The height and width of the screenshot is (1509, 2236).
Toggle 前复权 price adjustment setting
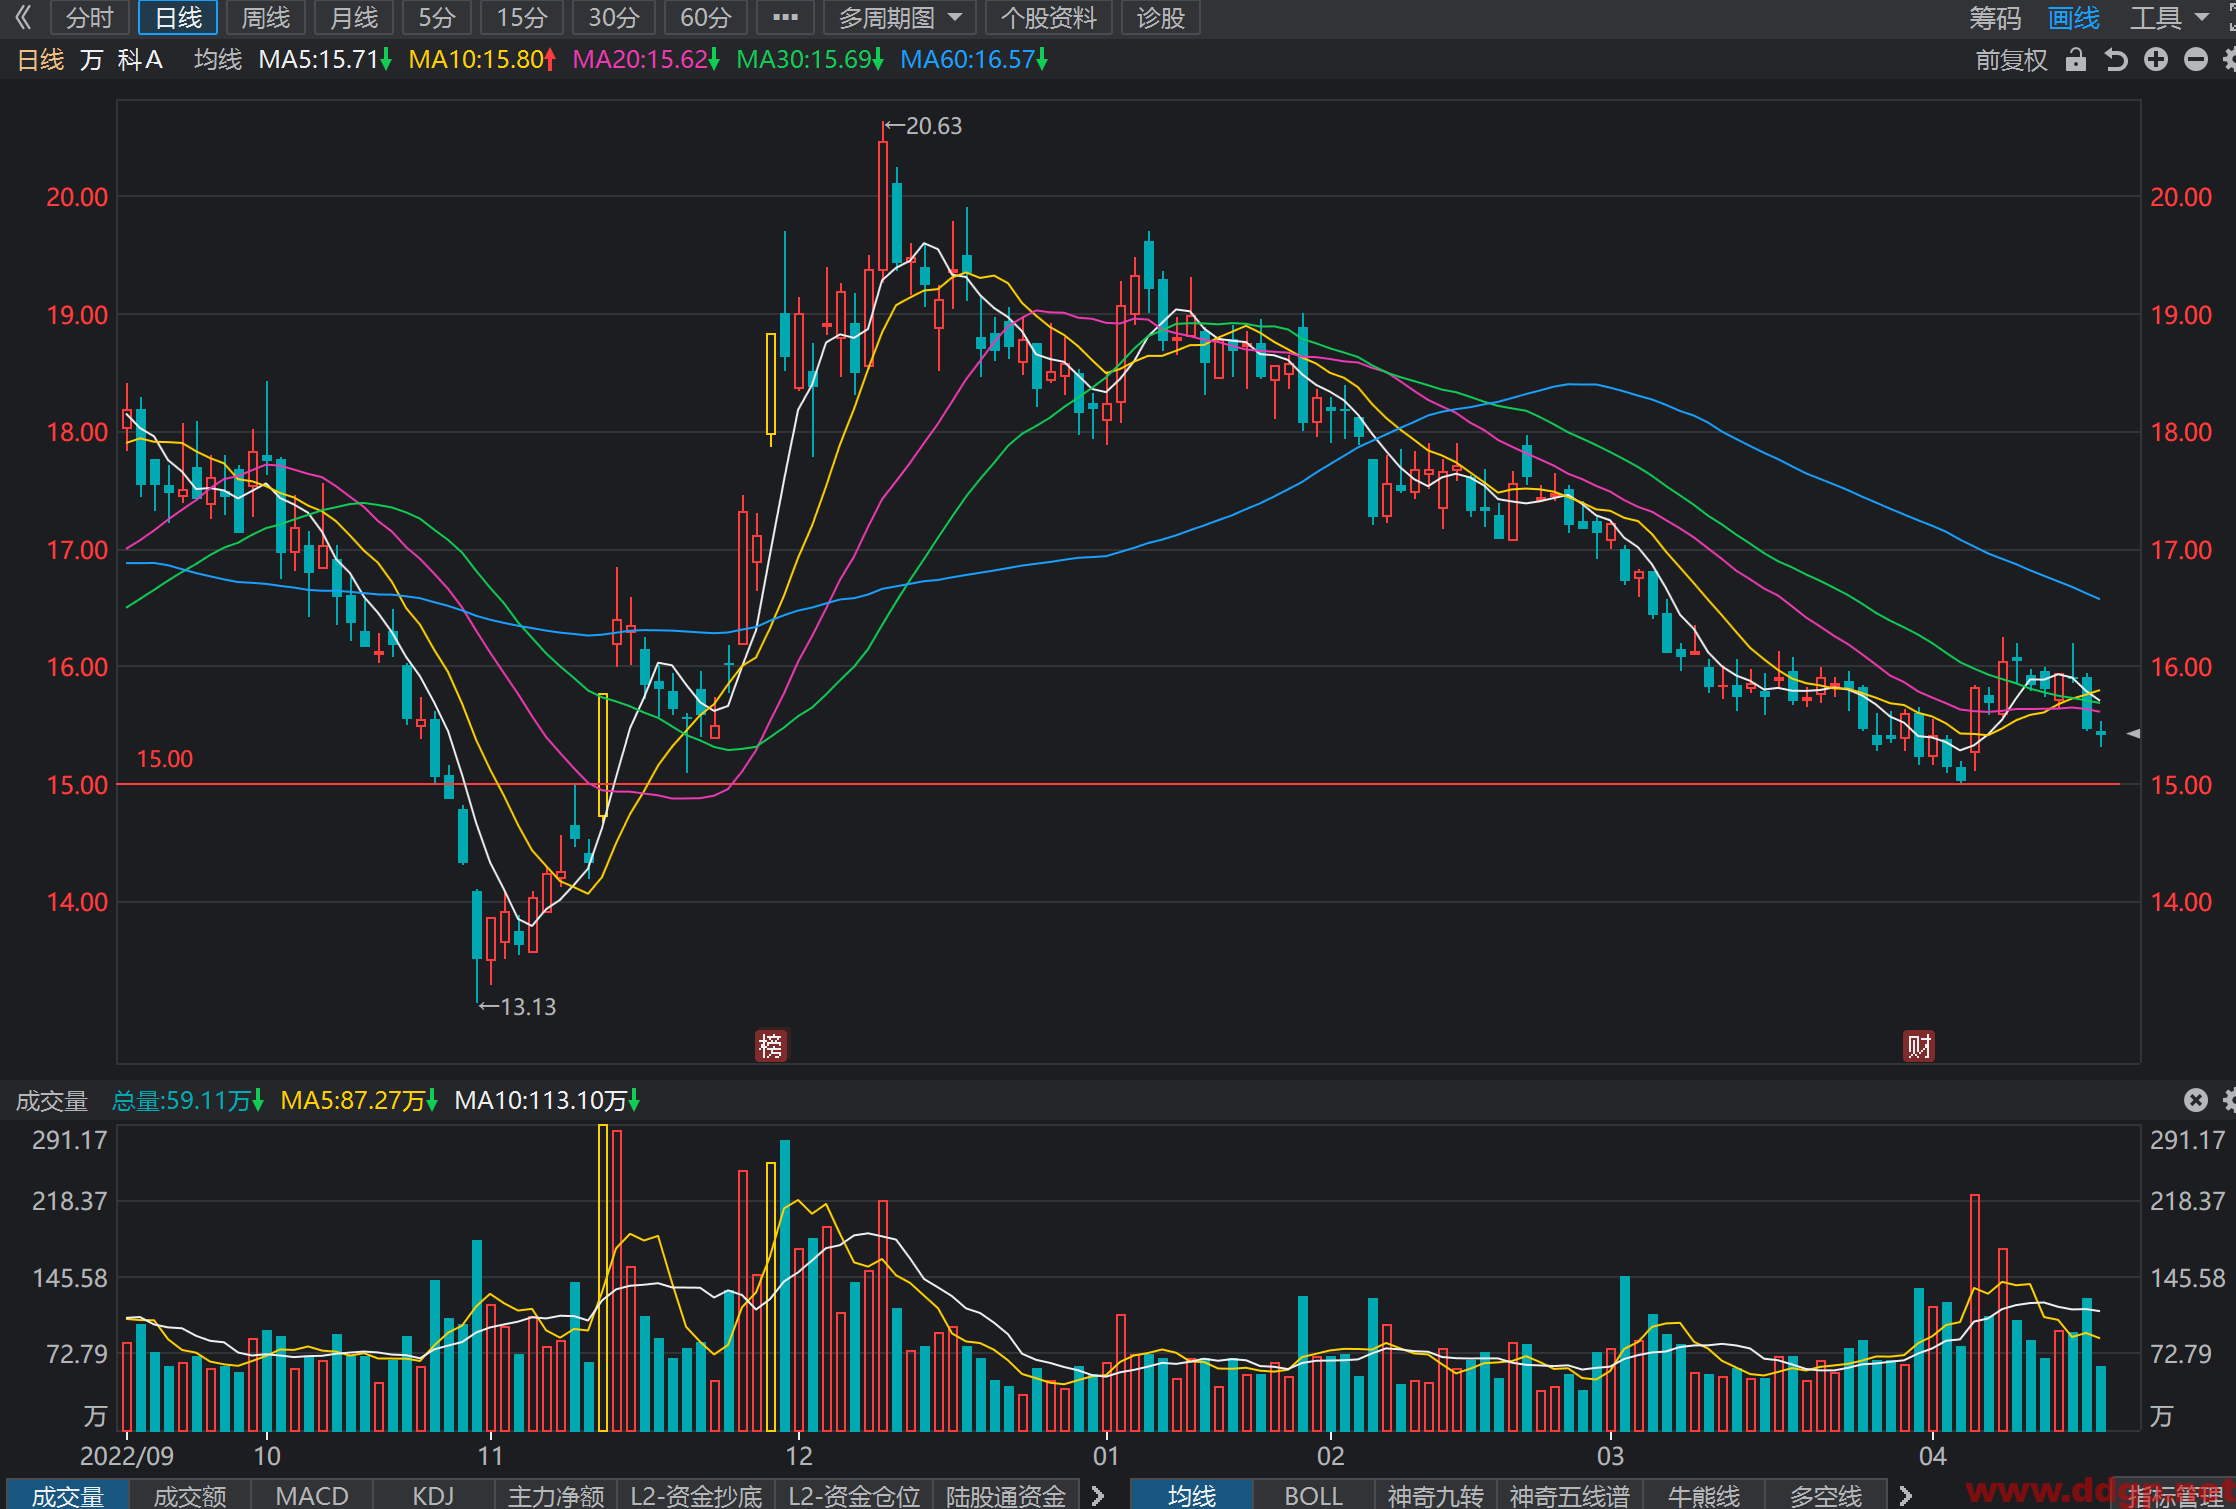tap(2011, 60)
